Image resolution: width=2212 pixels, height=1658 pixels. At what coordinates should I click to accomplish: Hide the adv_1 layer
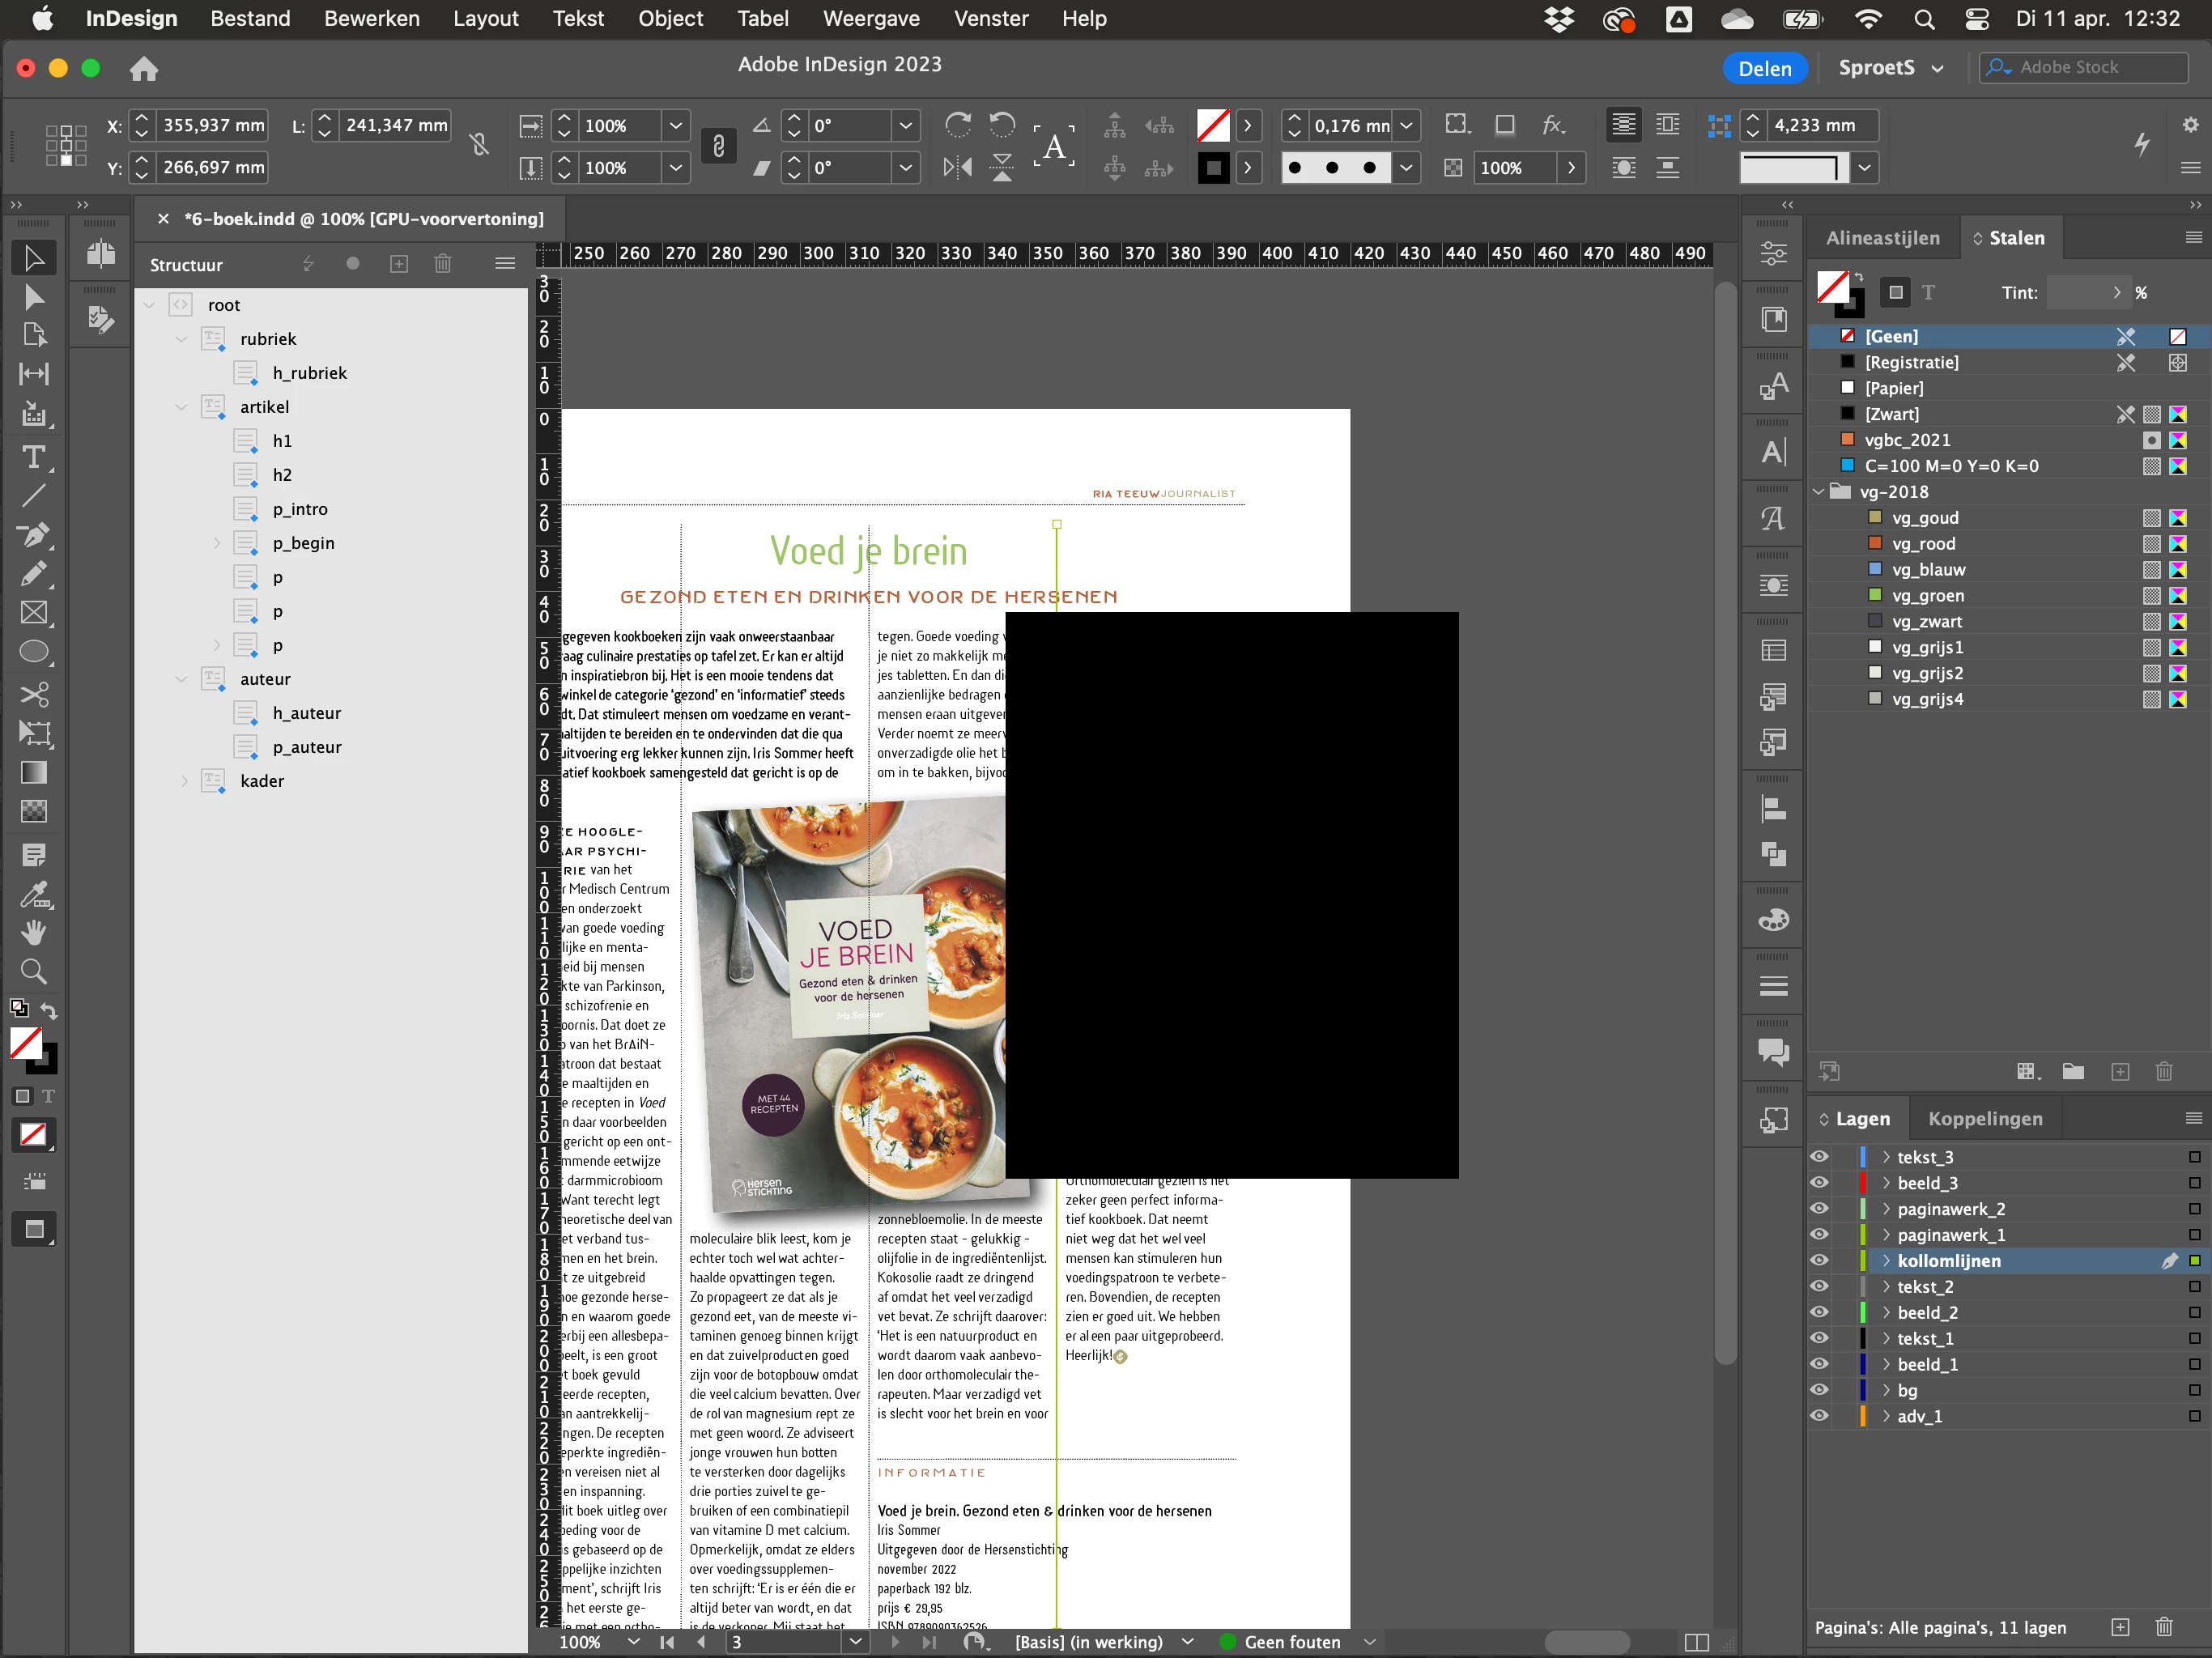point(1819,1416)
